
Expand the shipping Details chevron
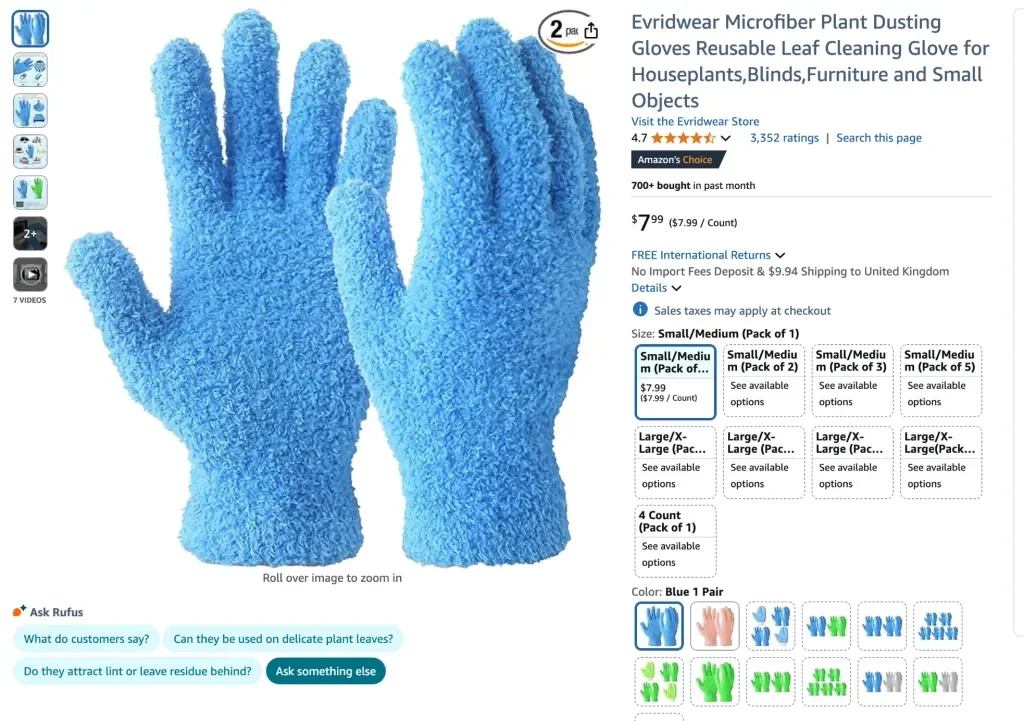[677, 288]
